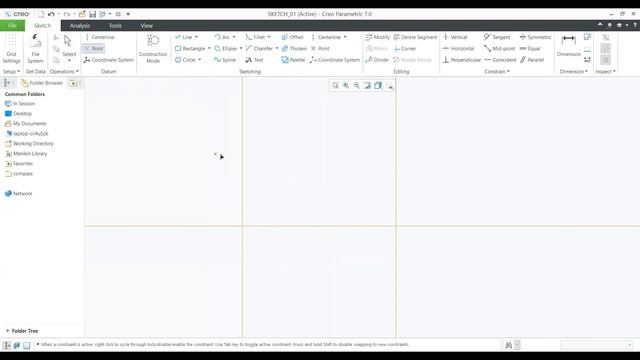
Task: Click the large Dimension tool
Action: tap(569, 46)
